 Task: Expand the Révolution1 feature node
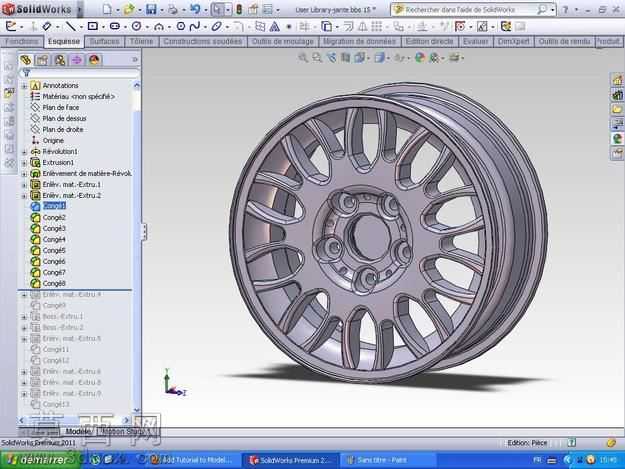coord(24,152)
